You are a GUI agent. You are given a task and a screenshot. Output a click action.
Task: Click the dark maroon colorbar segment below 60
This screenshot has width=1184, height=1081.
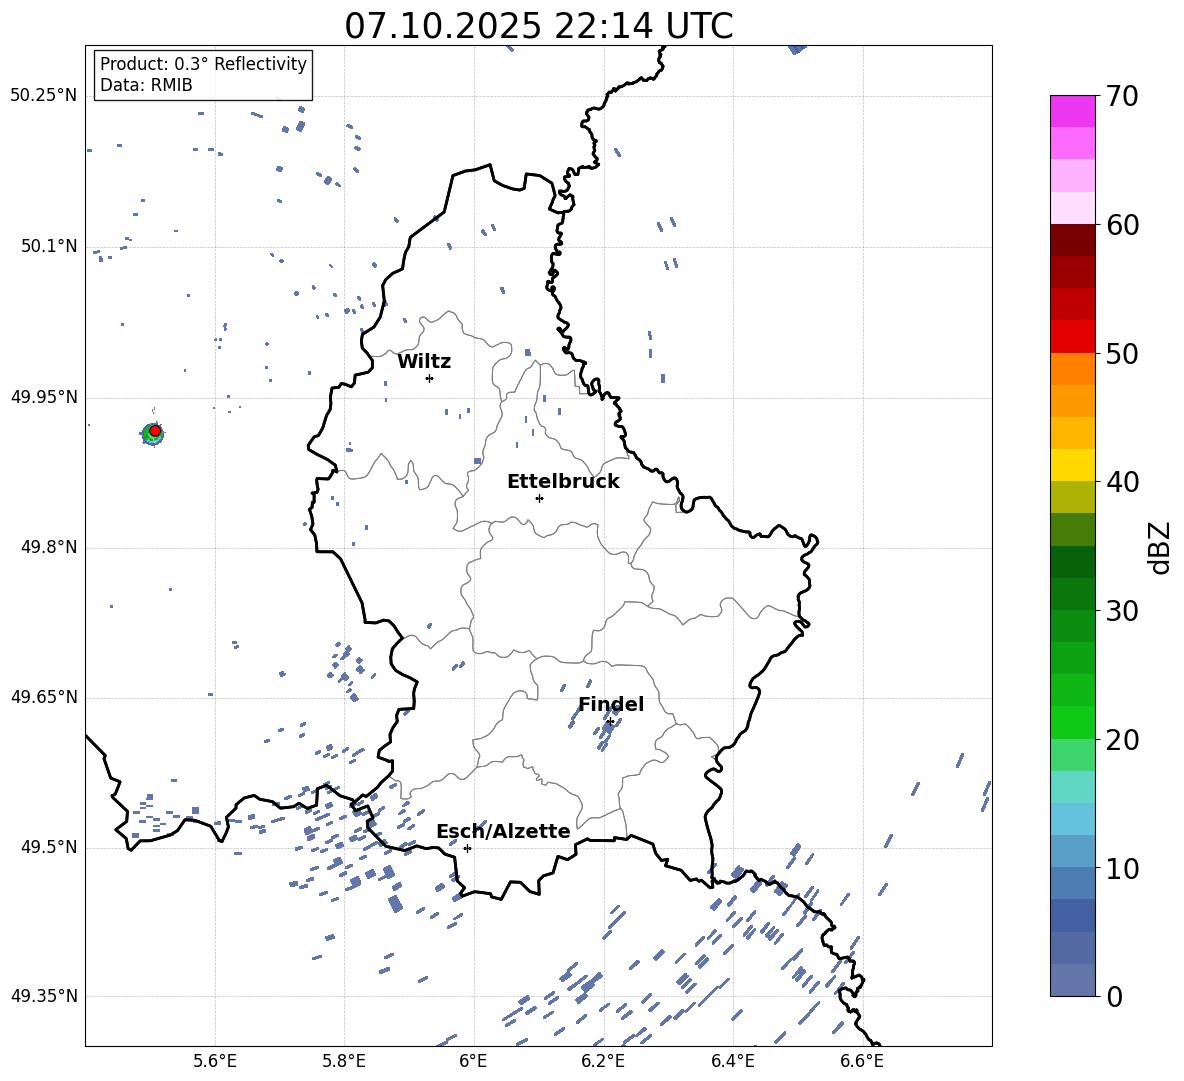click(1073, 240)
